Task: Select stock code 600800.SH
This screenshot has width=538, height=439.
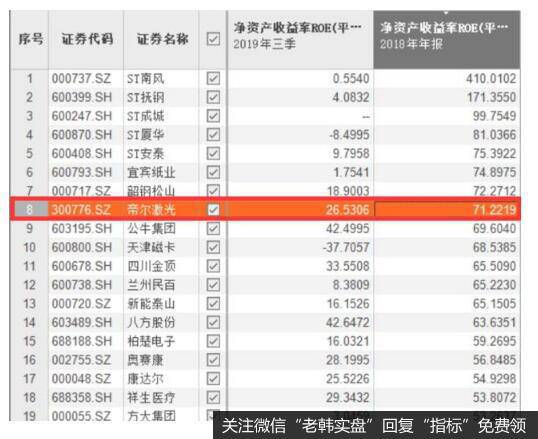Action: click(x=82, y=247)
